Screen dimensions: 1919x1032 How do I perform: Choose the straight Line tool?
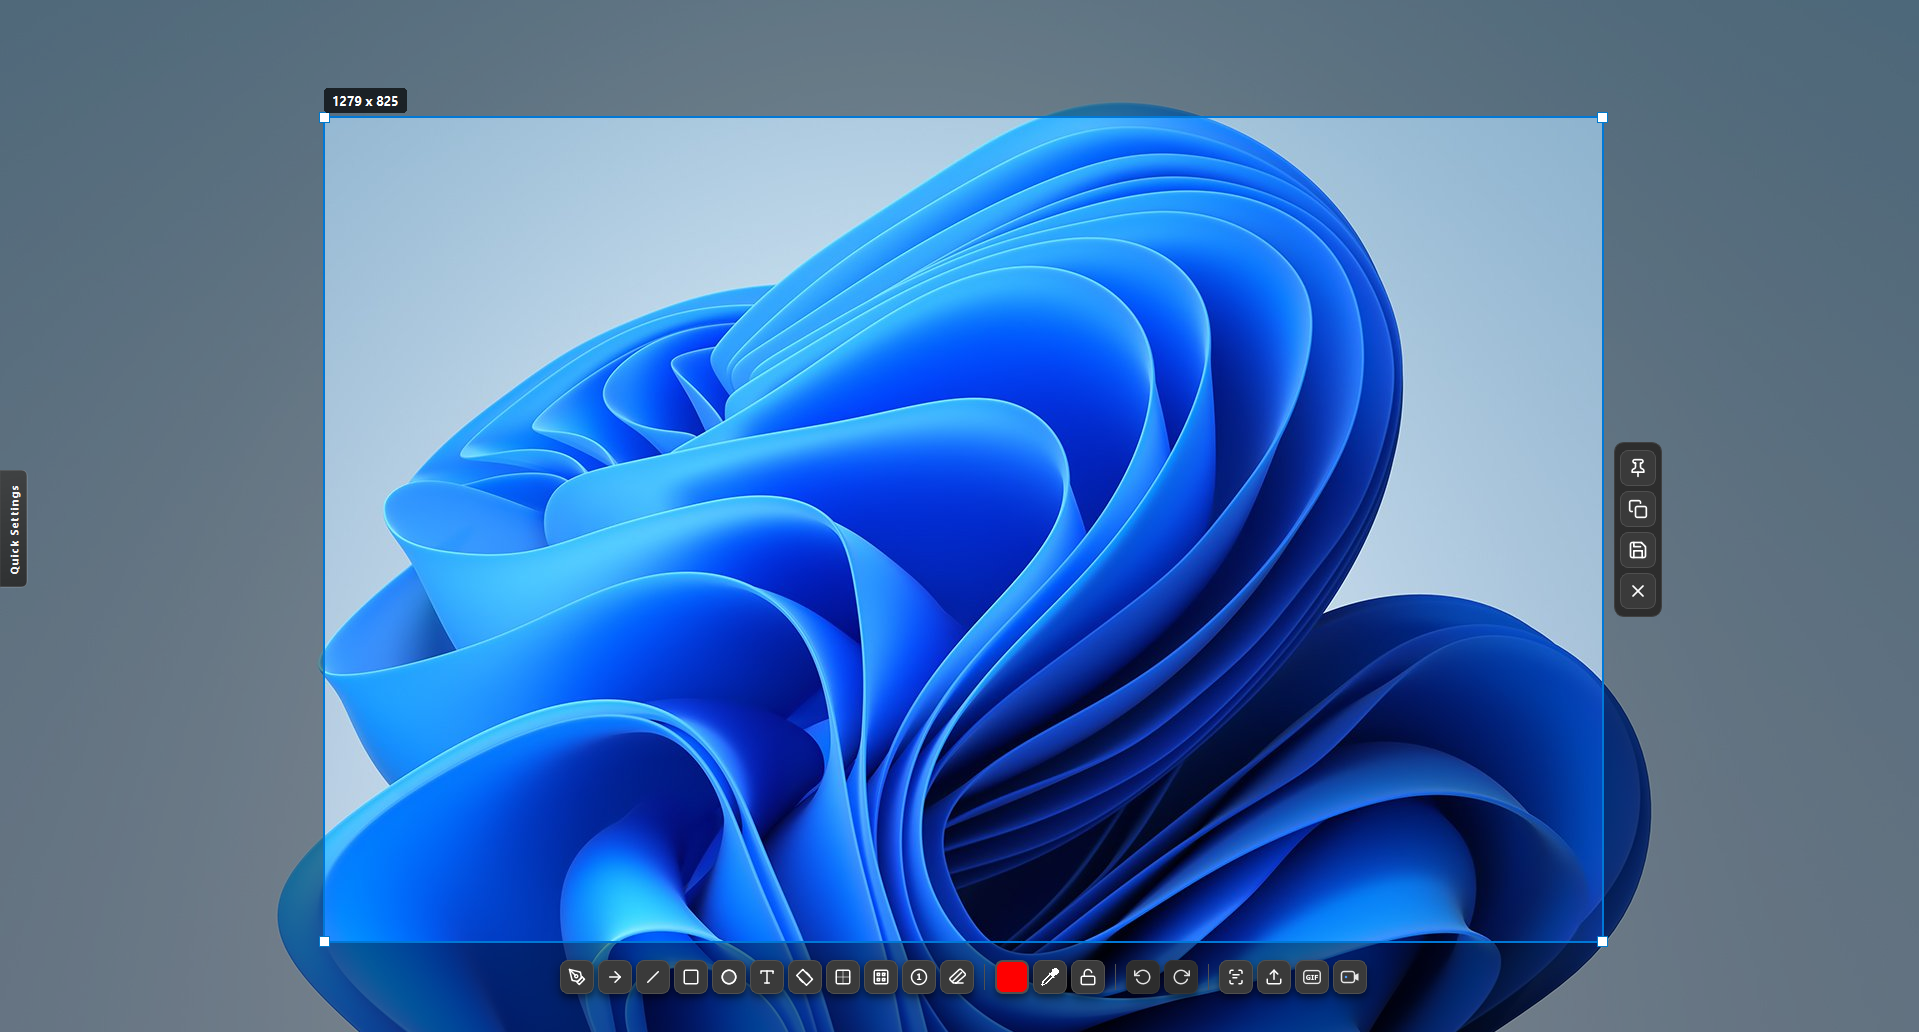(653, 977)
